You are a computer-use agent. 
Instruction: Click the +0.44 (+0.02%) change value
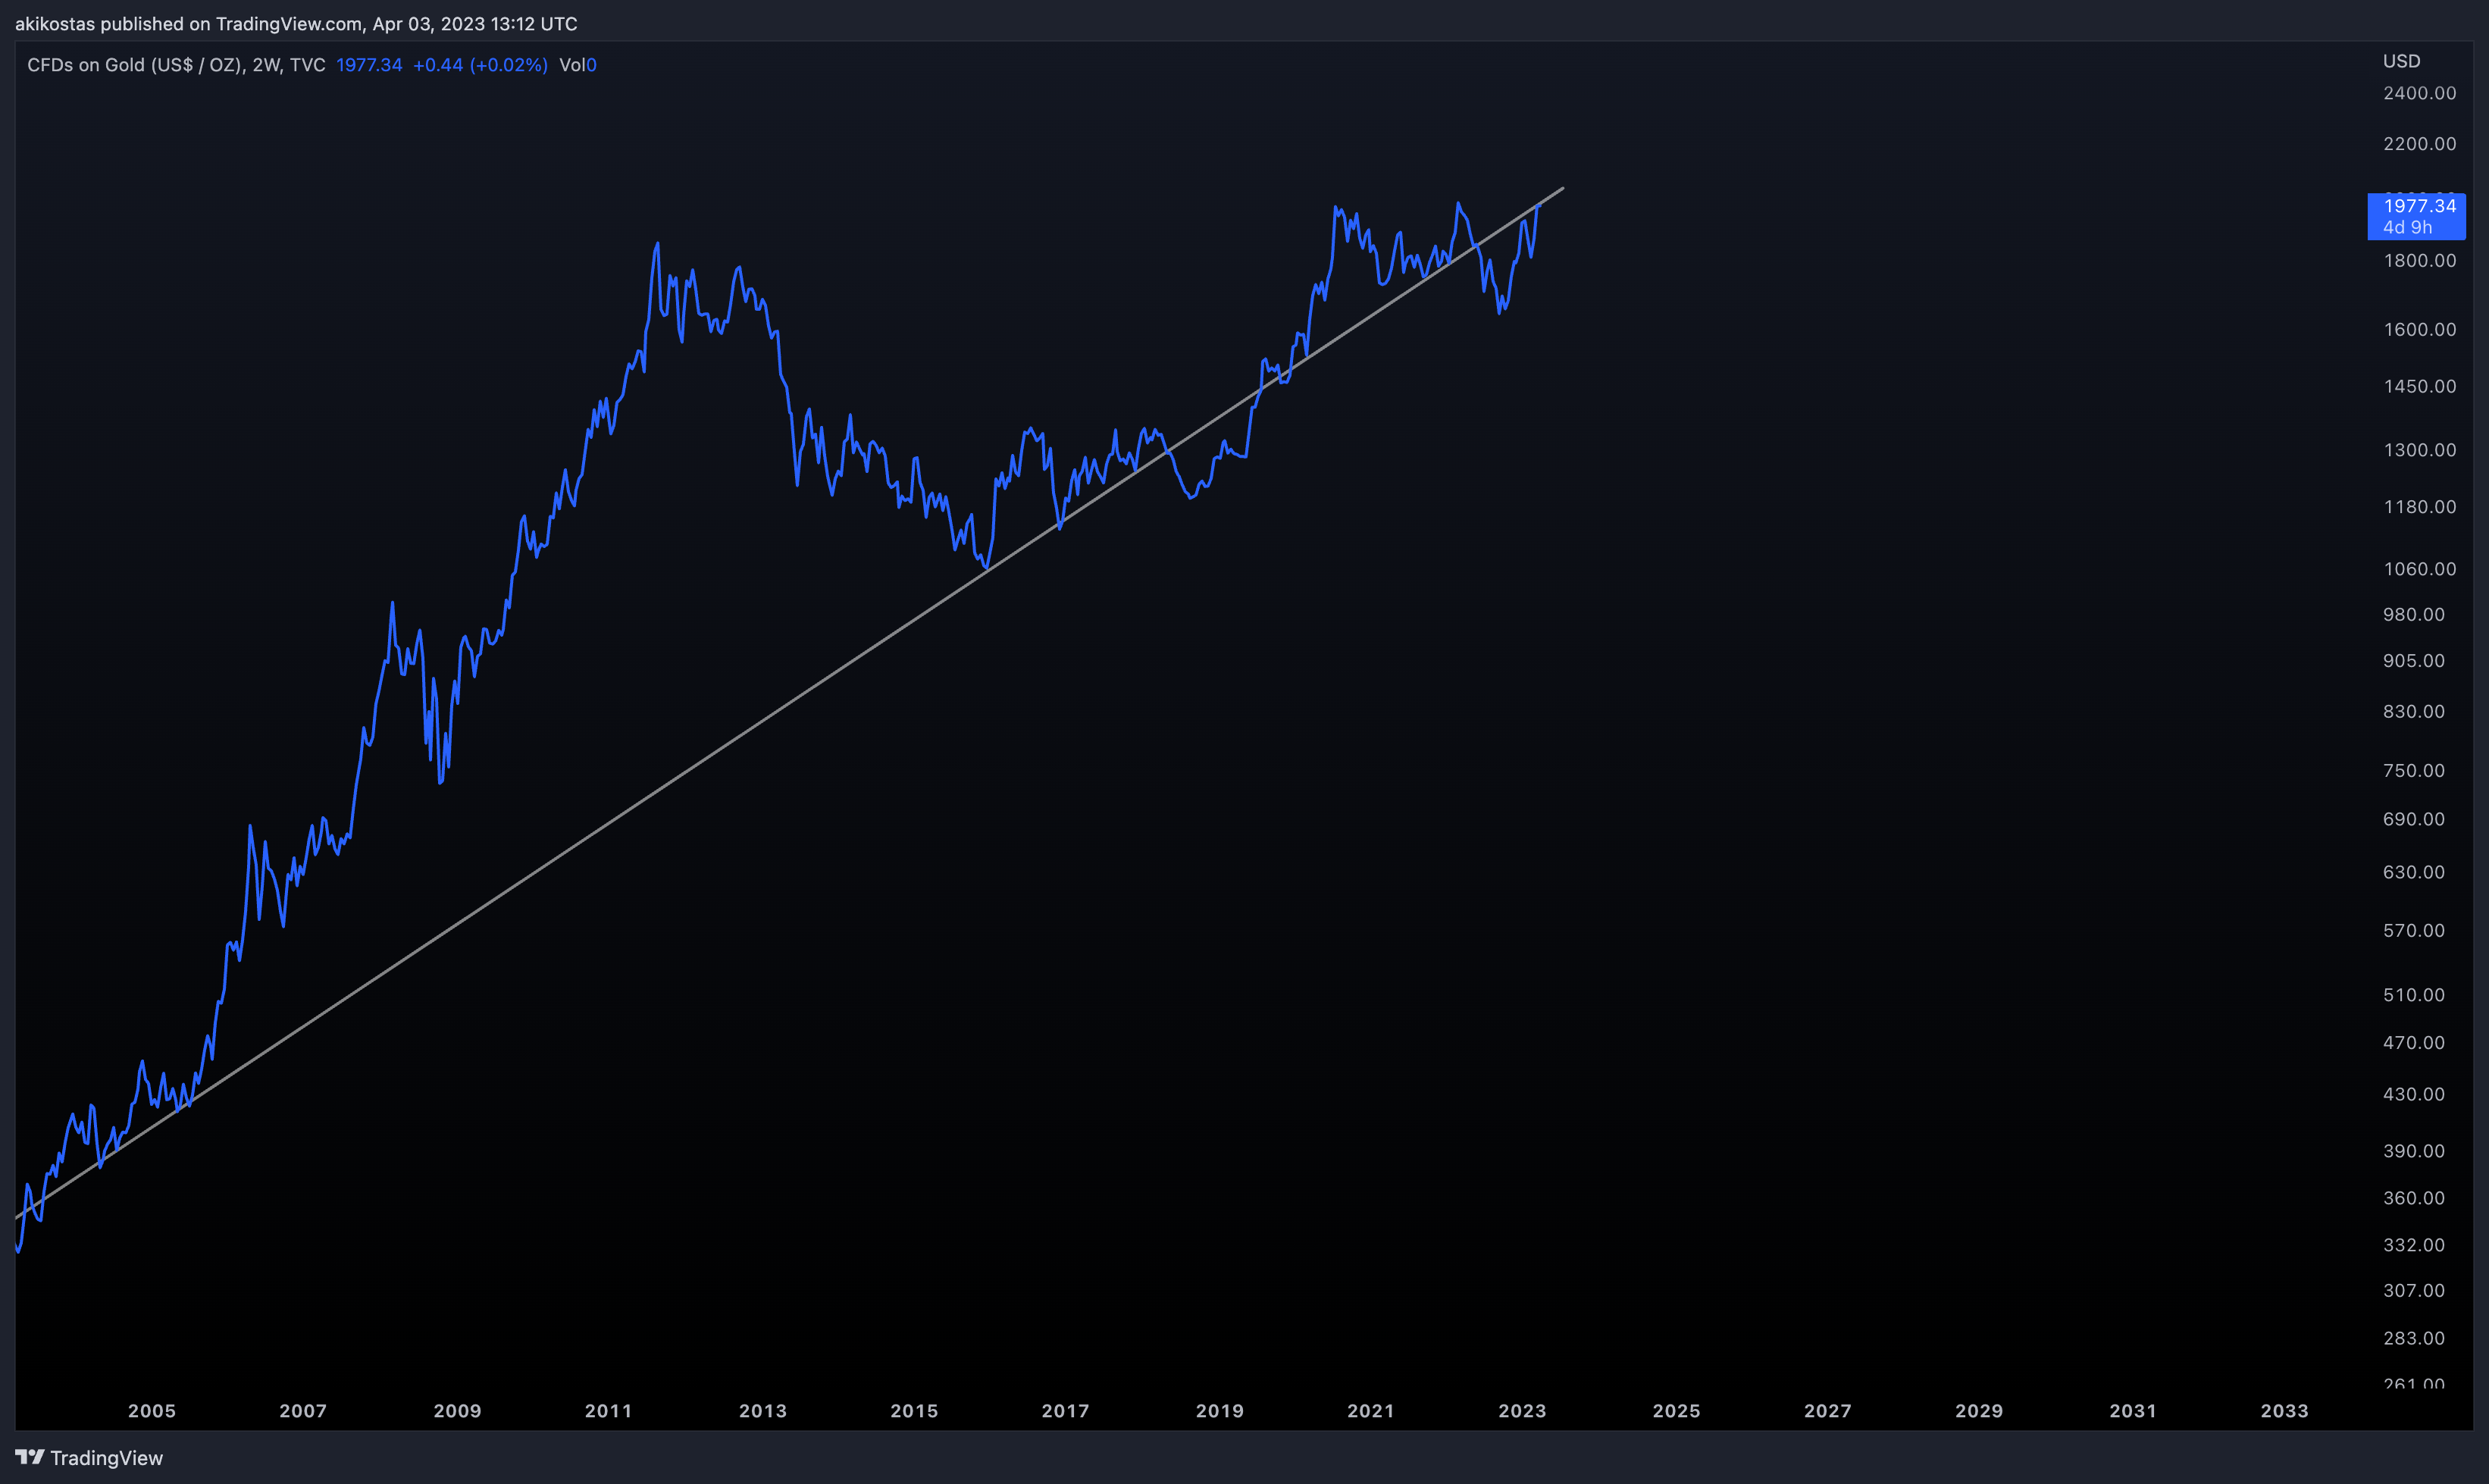pos(480,65)
